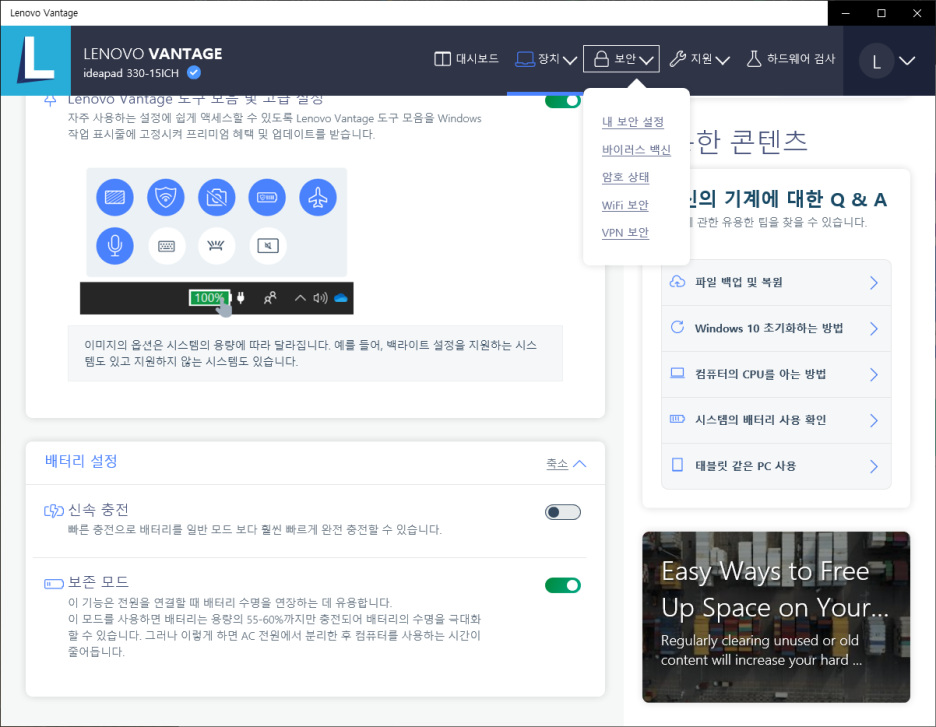
Task: Click the 배터리 설정 section heading
Action: point(81,461)
